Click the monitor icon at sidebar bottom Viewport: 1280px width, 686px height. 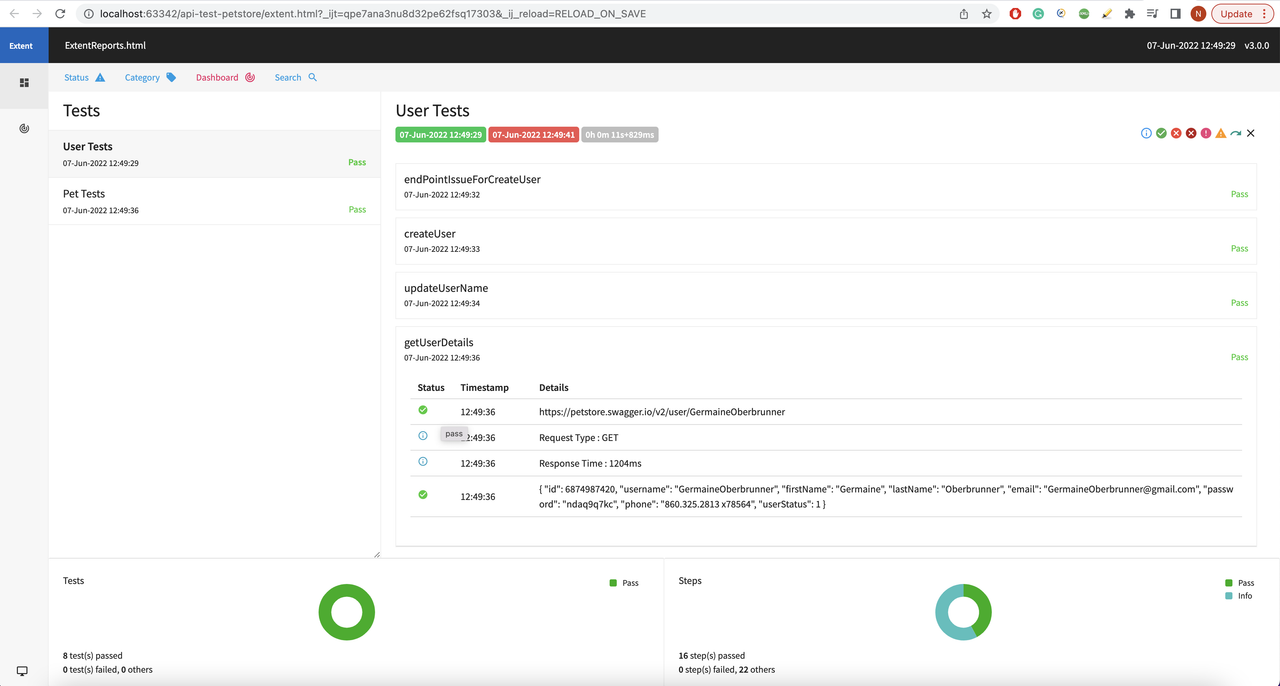point(22,671)
